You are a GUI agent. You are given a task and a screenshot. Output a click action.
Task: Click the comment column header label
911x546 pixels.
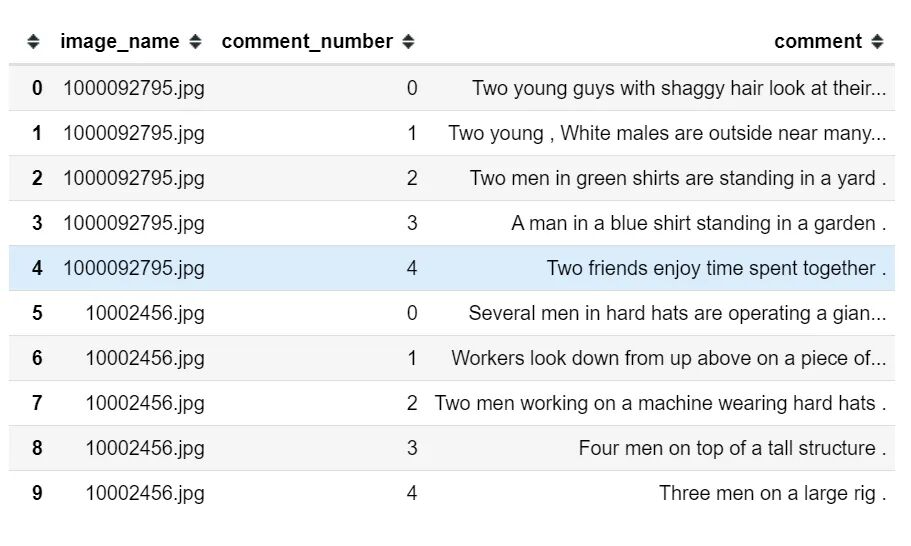click(x=817, y=42)
